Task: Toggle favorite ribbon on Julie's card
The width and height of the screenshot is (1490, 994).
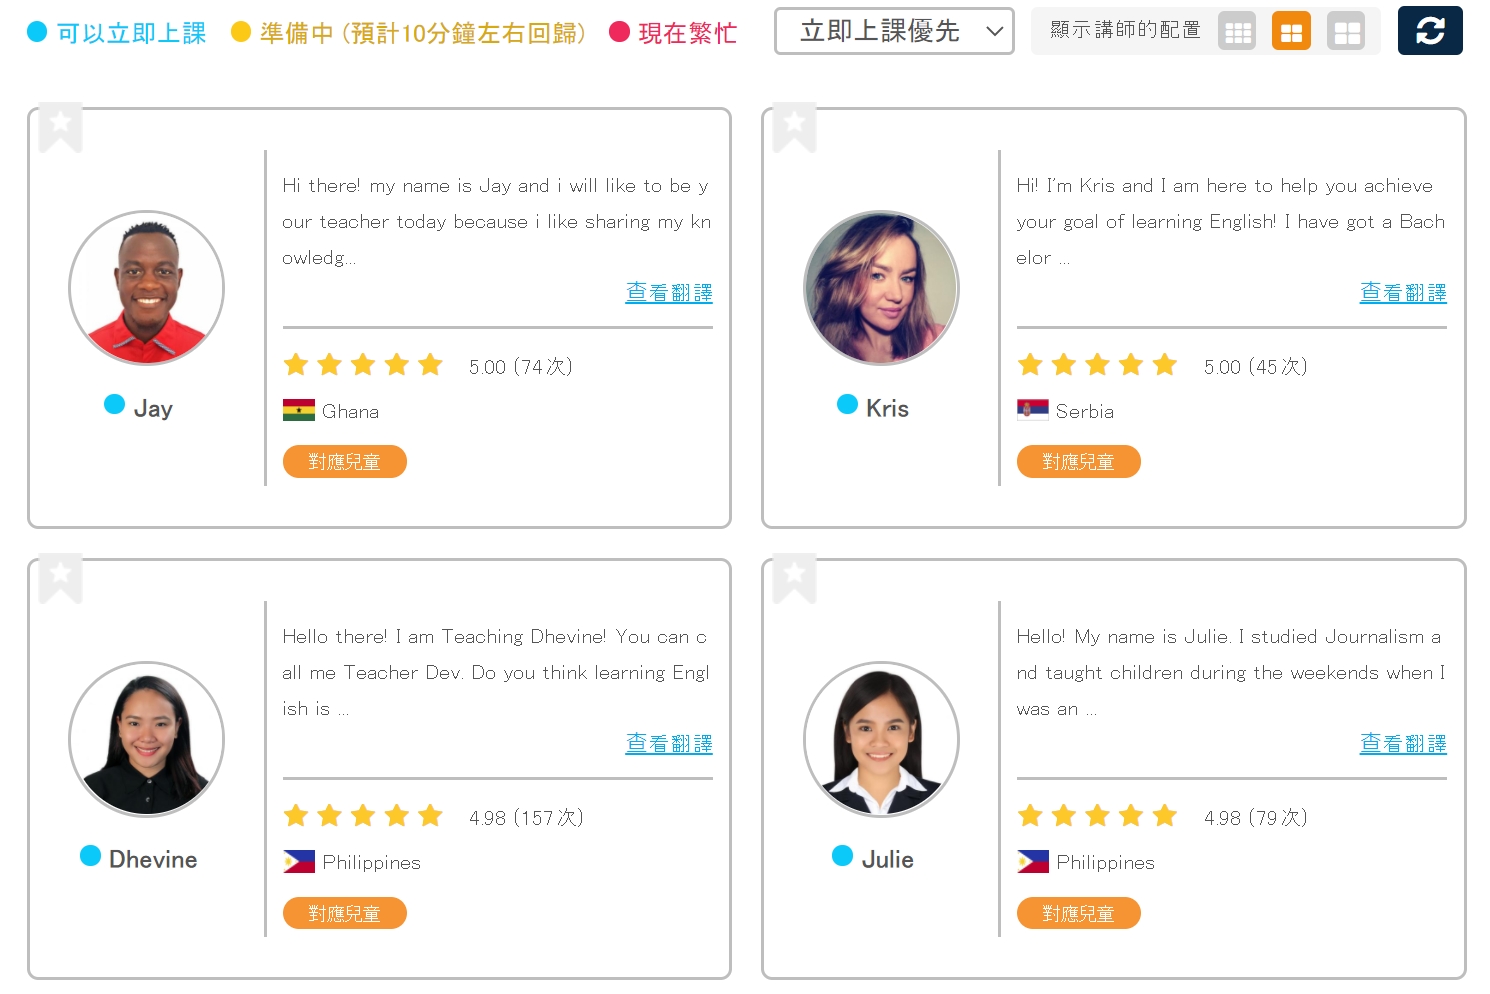Action: (x=794, y=578)
